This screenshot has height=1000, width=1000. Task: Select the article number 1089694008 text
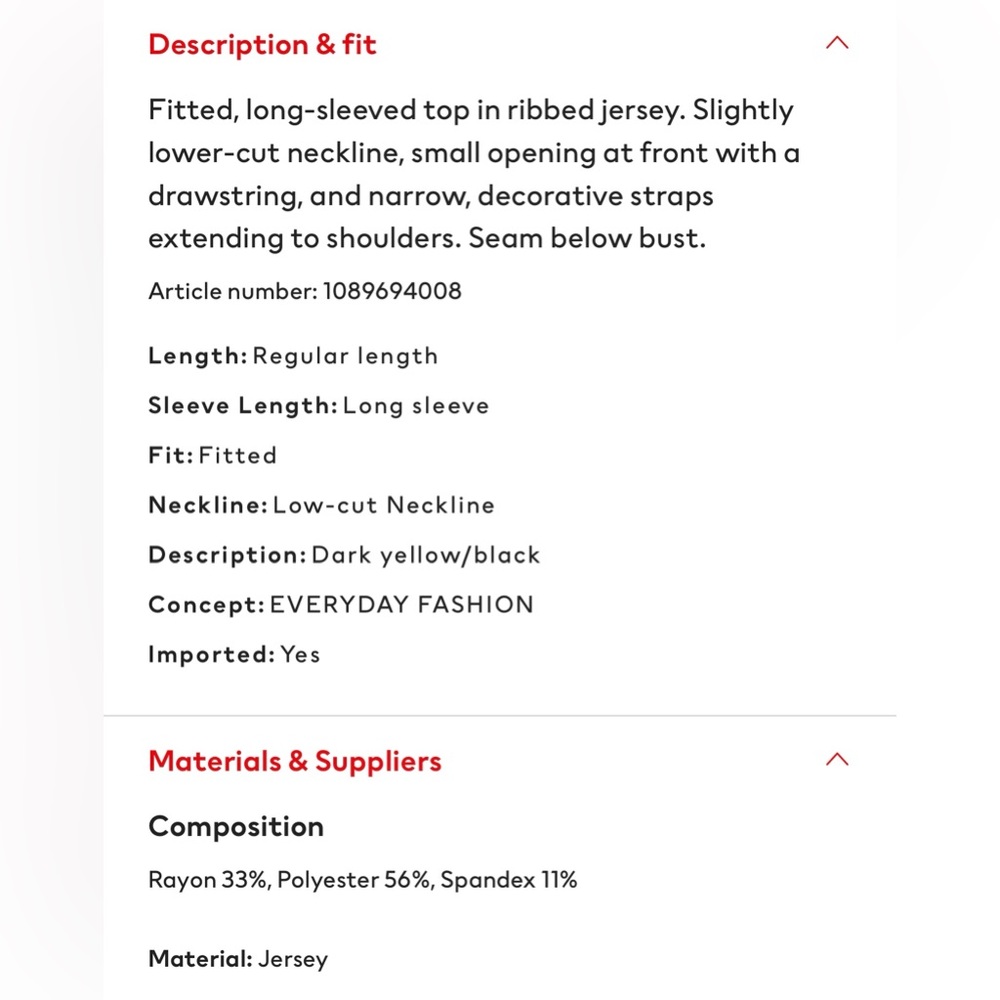392,291
